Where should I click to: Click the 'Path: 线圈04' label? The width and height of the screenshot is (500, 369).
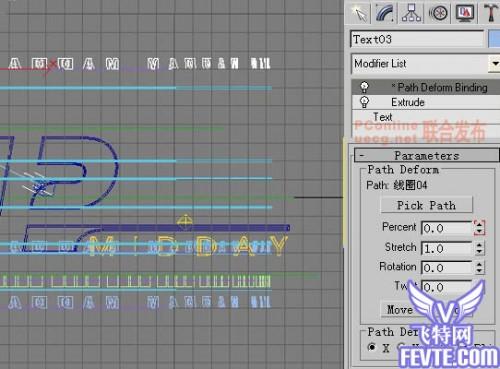click(x=397, y=185)
